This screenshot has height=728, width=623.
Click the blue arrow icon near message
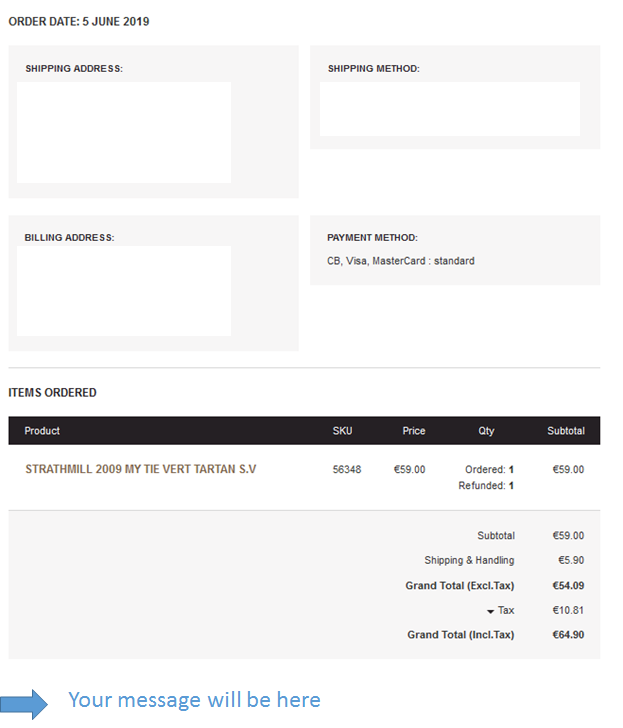tap(24, 704)
